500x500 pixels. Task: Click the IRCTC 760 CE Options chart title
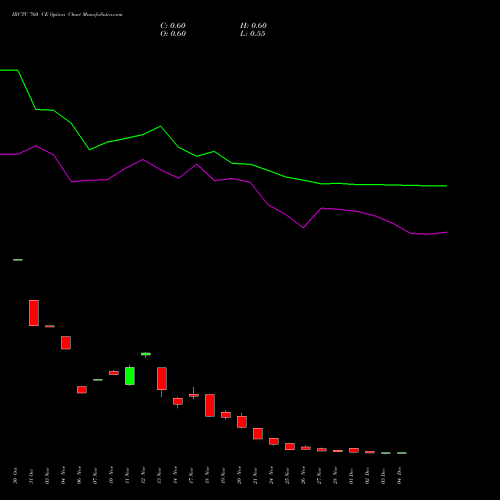pyautogui.click(x=67, y=15)
